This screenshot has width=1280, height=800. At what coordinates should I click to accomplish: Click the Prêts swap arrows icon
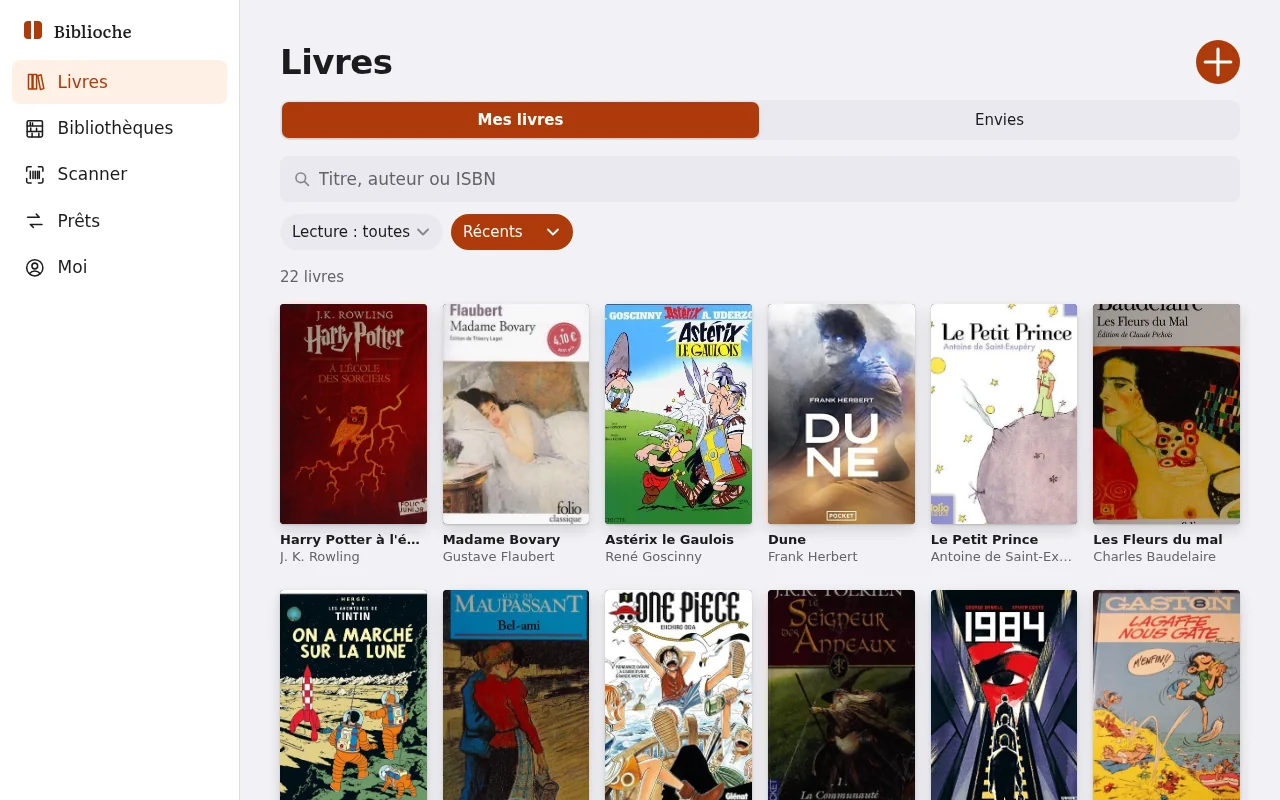[x=35, y=221]
